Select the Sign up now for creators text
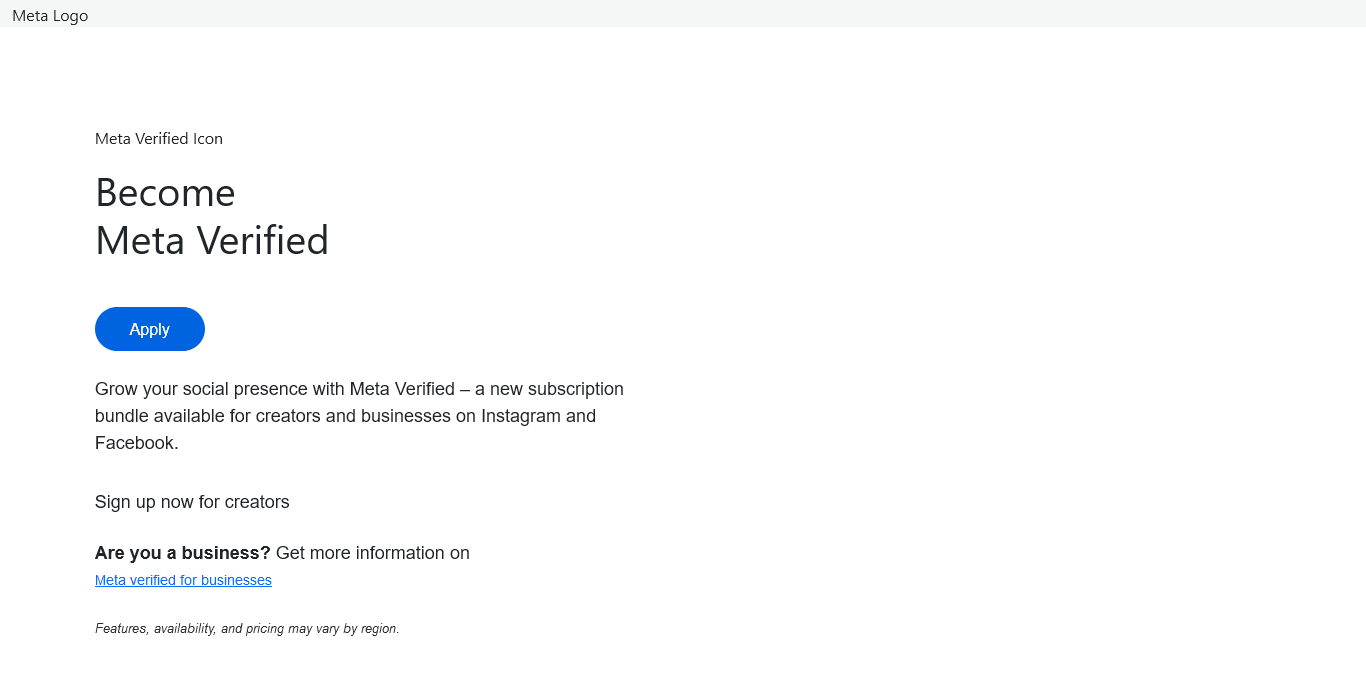Screen dimensions: 1366x683 [x=192, y=502]
